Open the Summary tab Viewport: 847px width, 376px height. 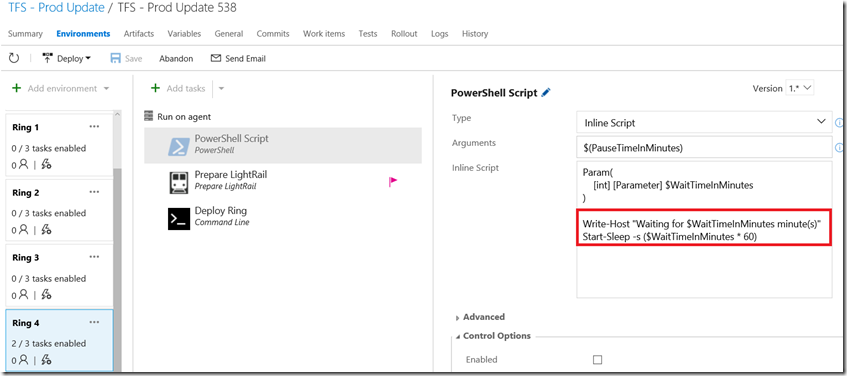click(x=25, y=33)
